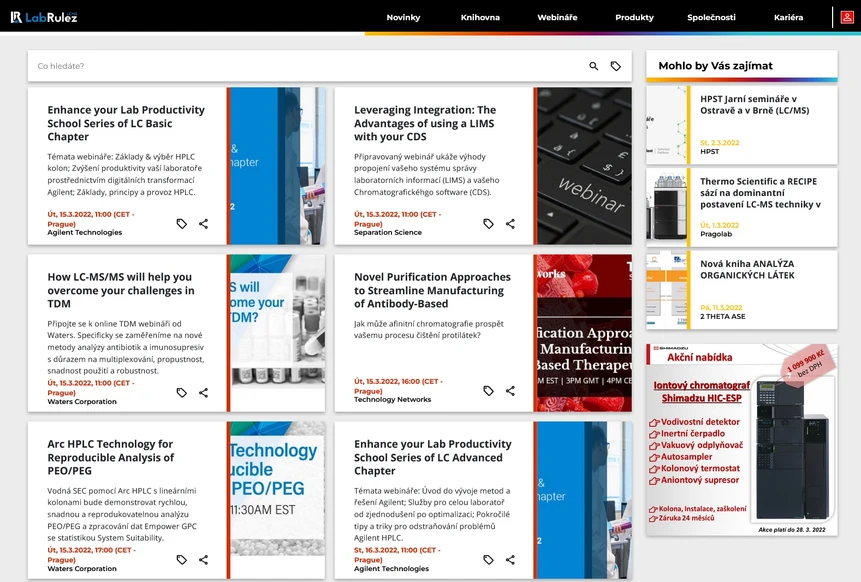
Task: Open 'Novel Purification Approaches to Streamline Manufacturing' title
Action: pos(432,290)
